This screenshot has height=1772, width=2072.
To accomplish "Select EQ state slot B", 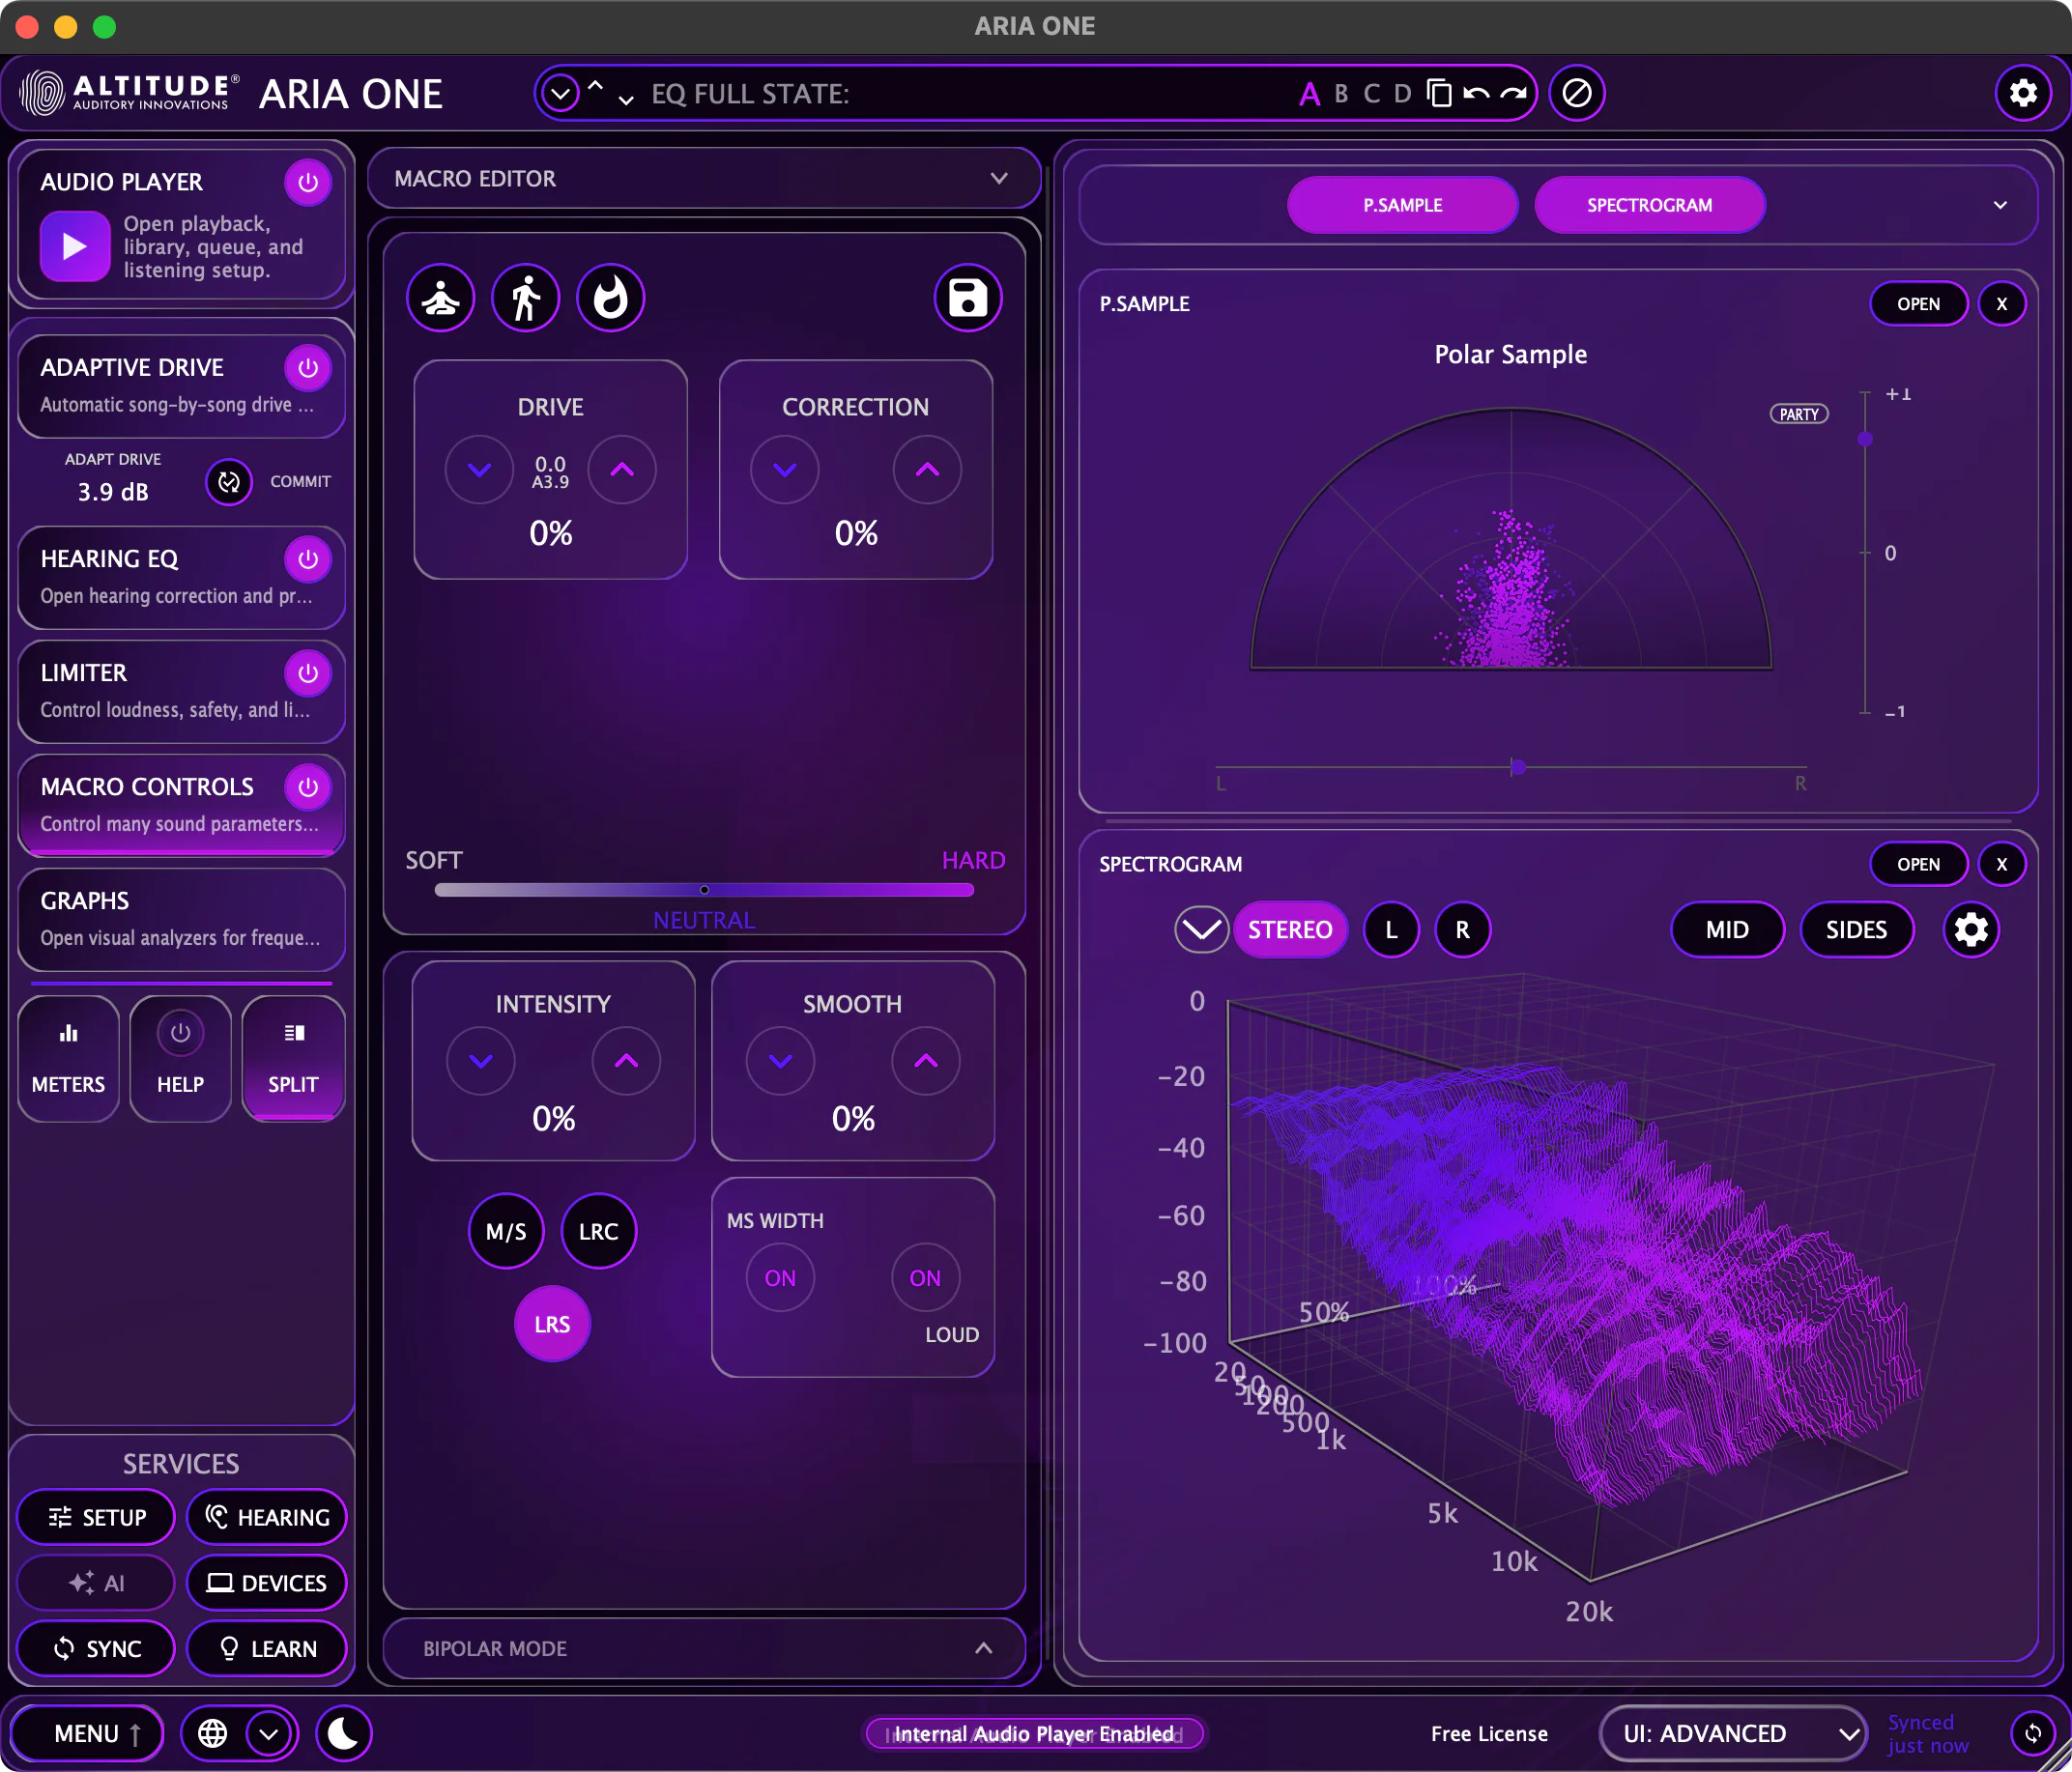I will pyautogui.click(x=1341, y=94).
